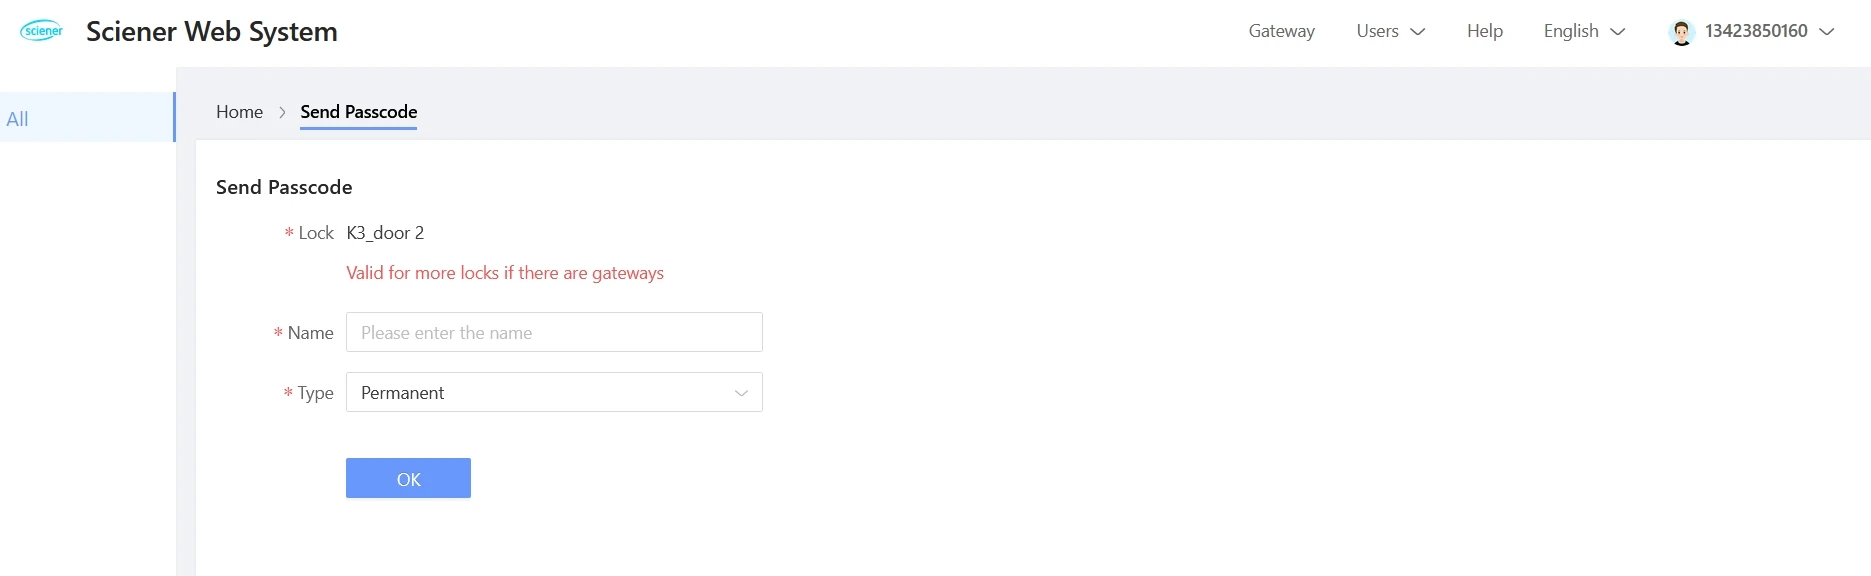Click the breadcrumb arrow separator icon
Screen dimensions: 1871x576
[x=282, y=112]
